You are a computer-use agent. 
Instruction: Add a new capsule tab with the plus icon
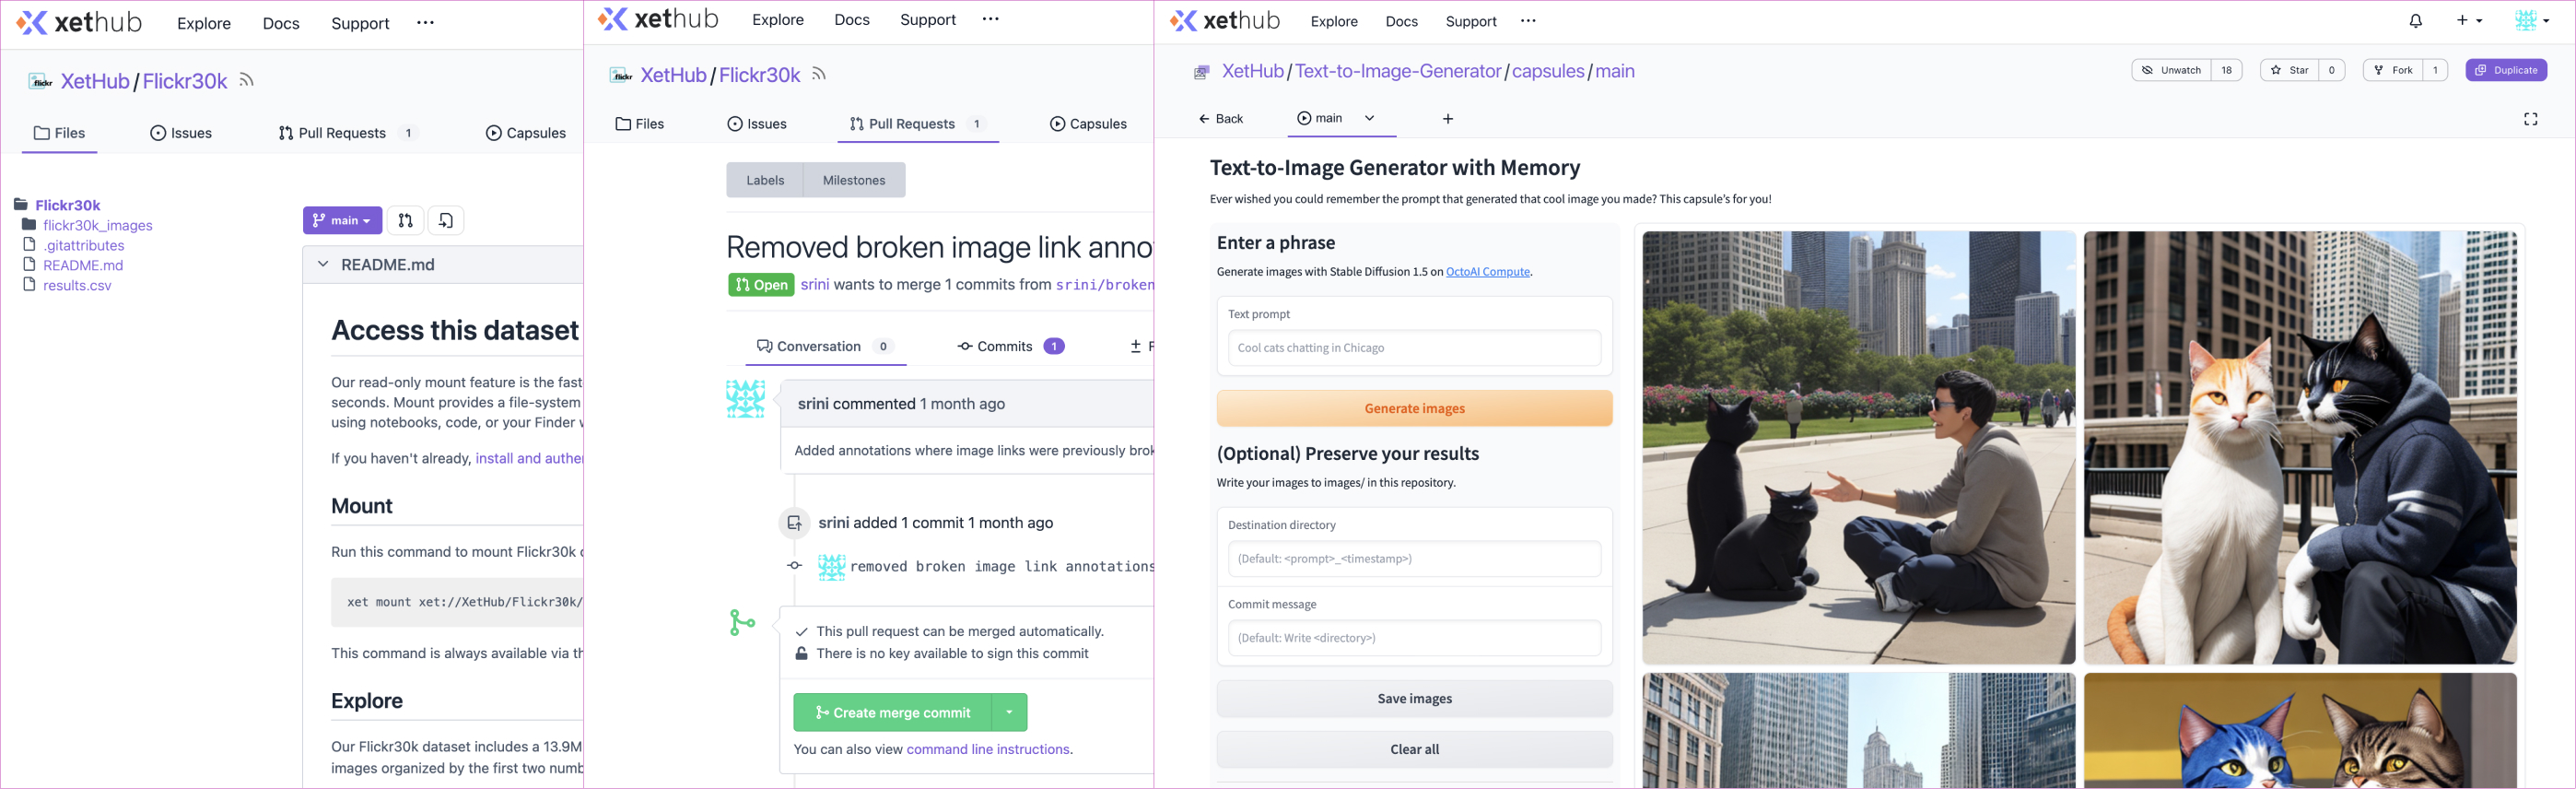point(1447,119)
